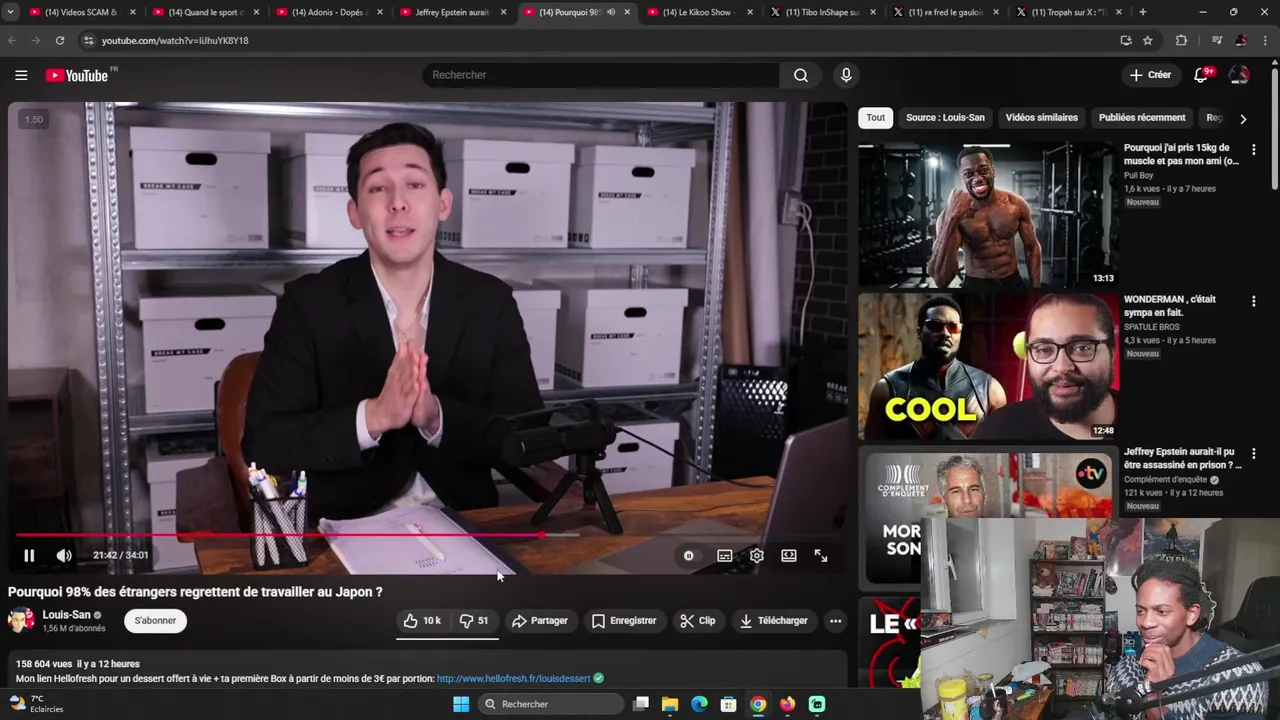Open the Pull Boy 15kg muscle thumbnail
This screenshot has width=1280, height=720.
point(988,215)
